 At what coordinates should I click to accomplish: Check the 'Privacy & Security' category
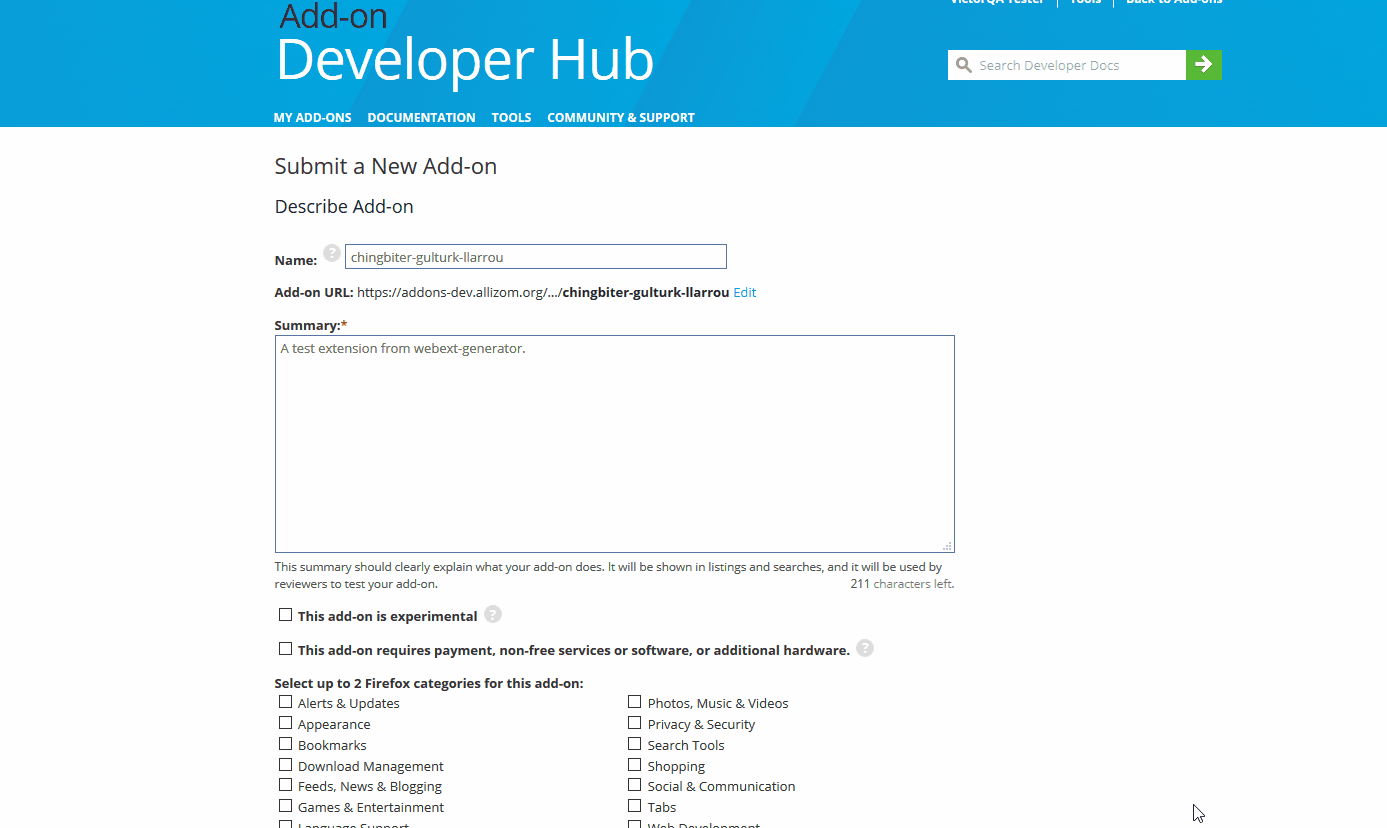(x=634, y=722)
